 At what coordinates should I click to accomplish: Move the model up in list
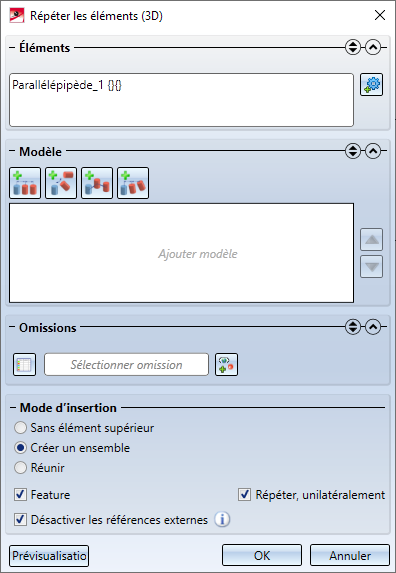372,240
